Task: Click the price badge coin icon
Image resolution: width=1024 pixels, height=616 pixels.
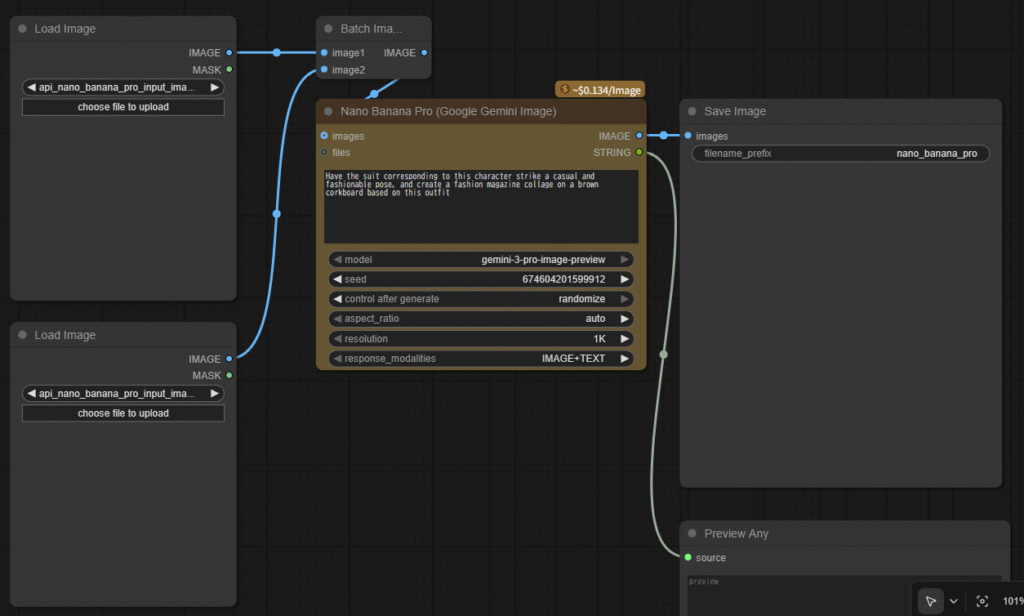Action: pos(565,90)
